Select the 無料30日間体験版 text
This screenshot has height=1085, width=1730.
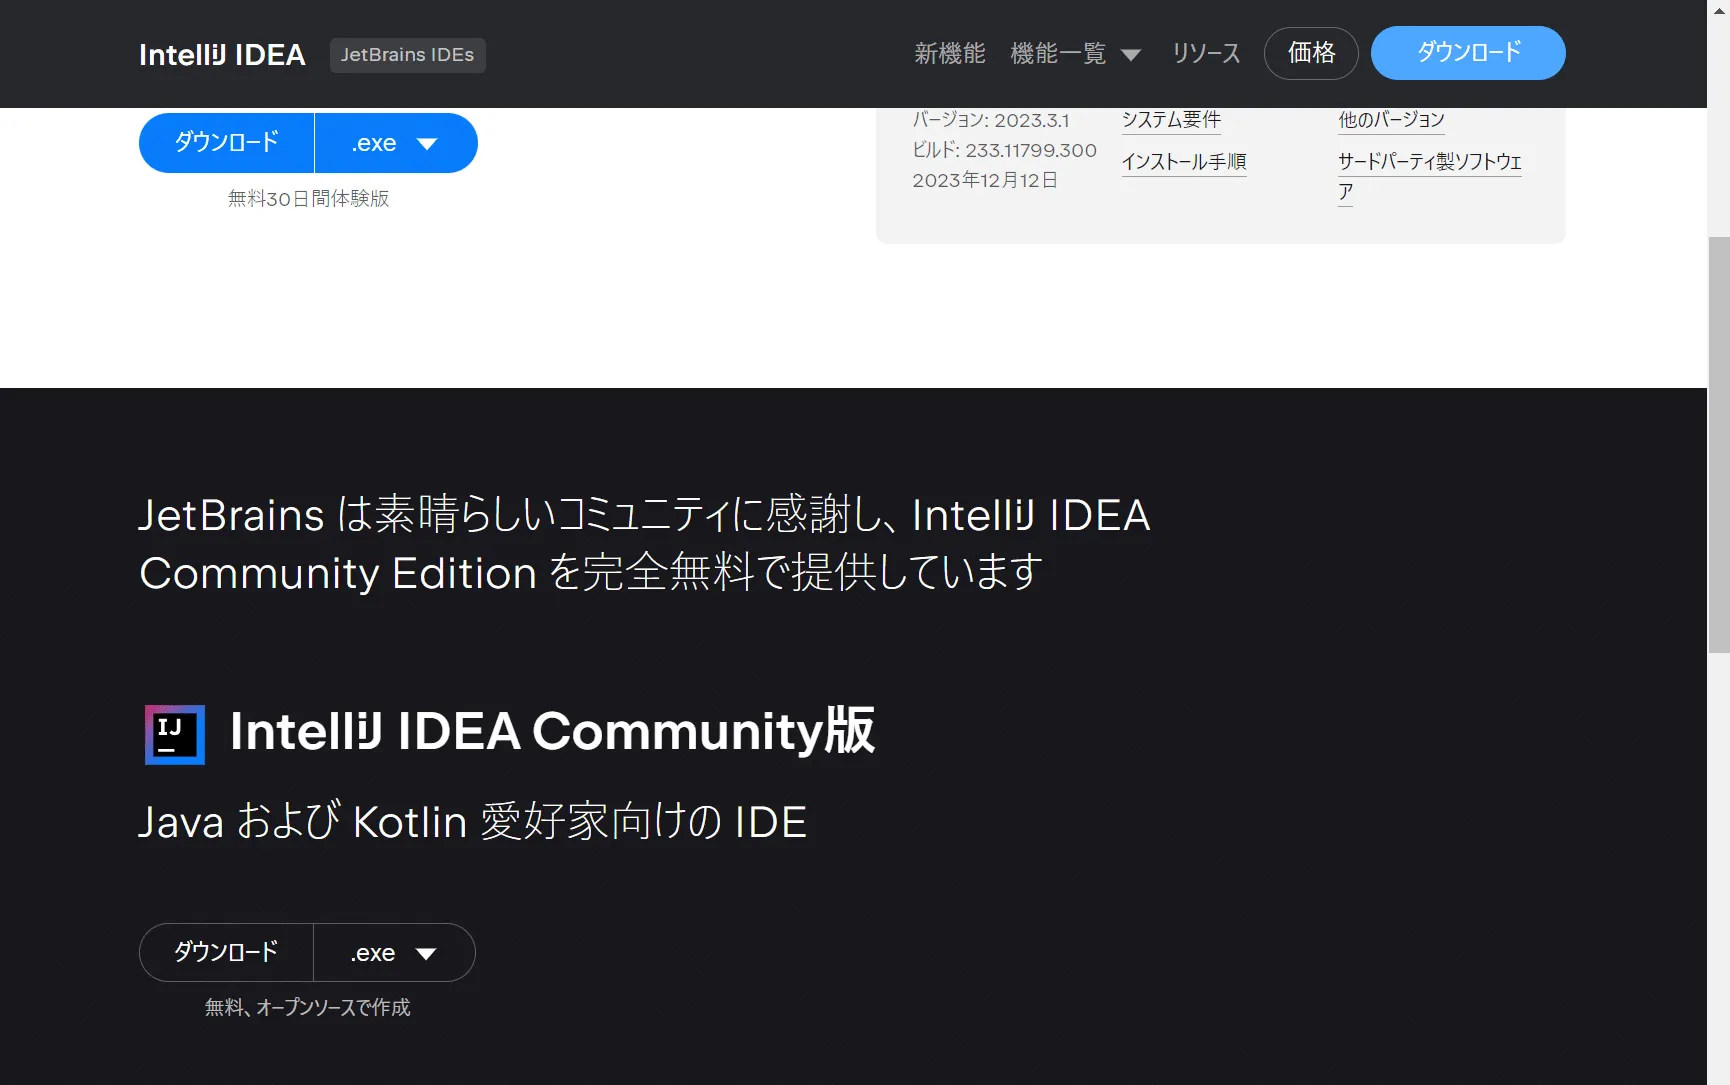point(308,199)
